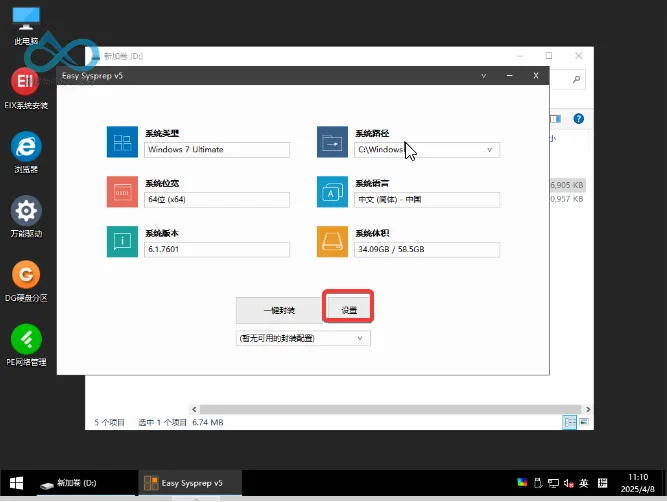The width and height of the screenshot is (667, 502).
Task: Click the 5 个项目 status bar text
Action: (x=109, y=422)
